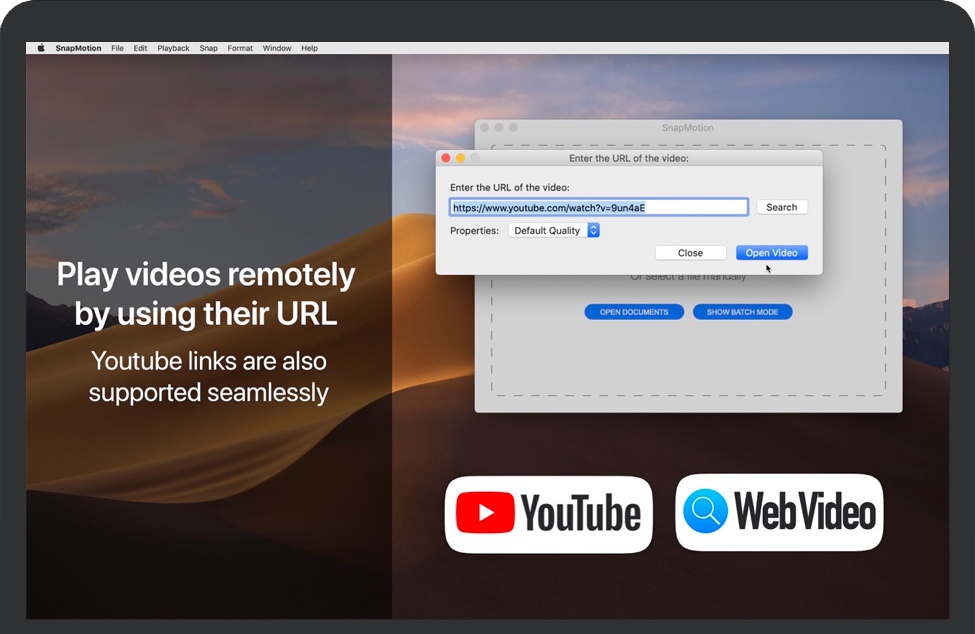The height and width of the screenshot is (634, 975).
Task: Open the Format menu
Action: point(240,48)
